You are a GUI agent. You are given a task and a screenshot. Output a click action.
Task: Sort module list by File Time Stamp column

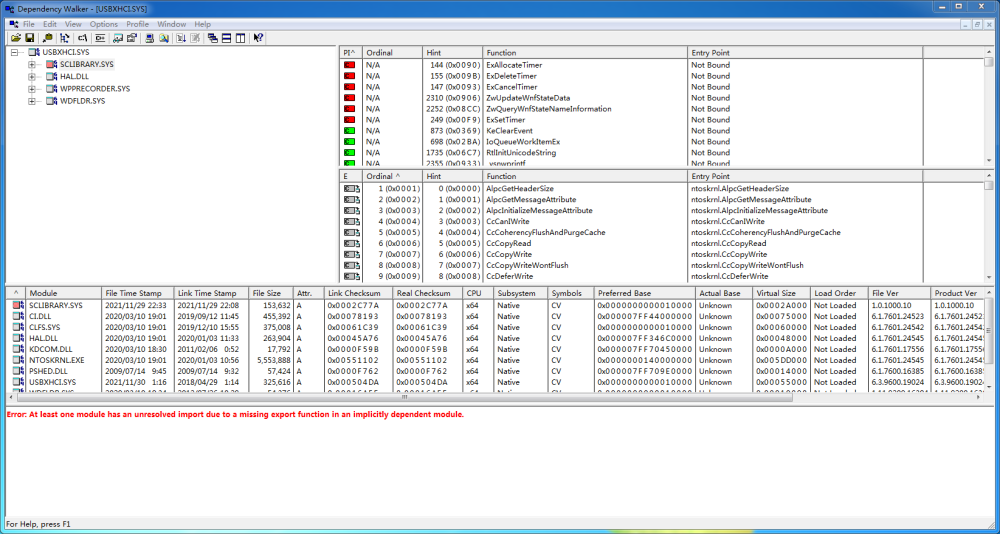pos(135,293)
